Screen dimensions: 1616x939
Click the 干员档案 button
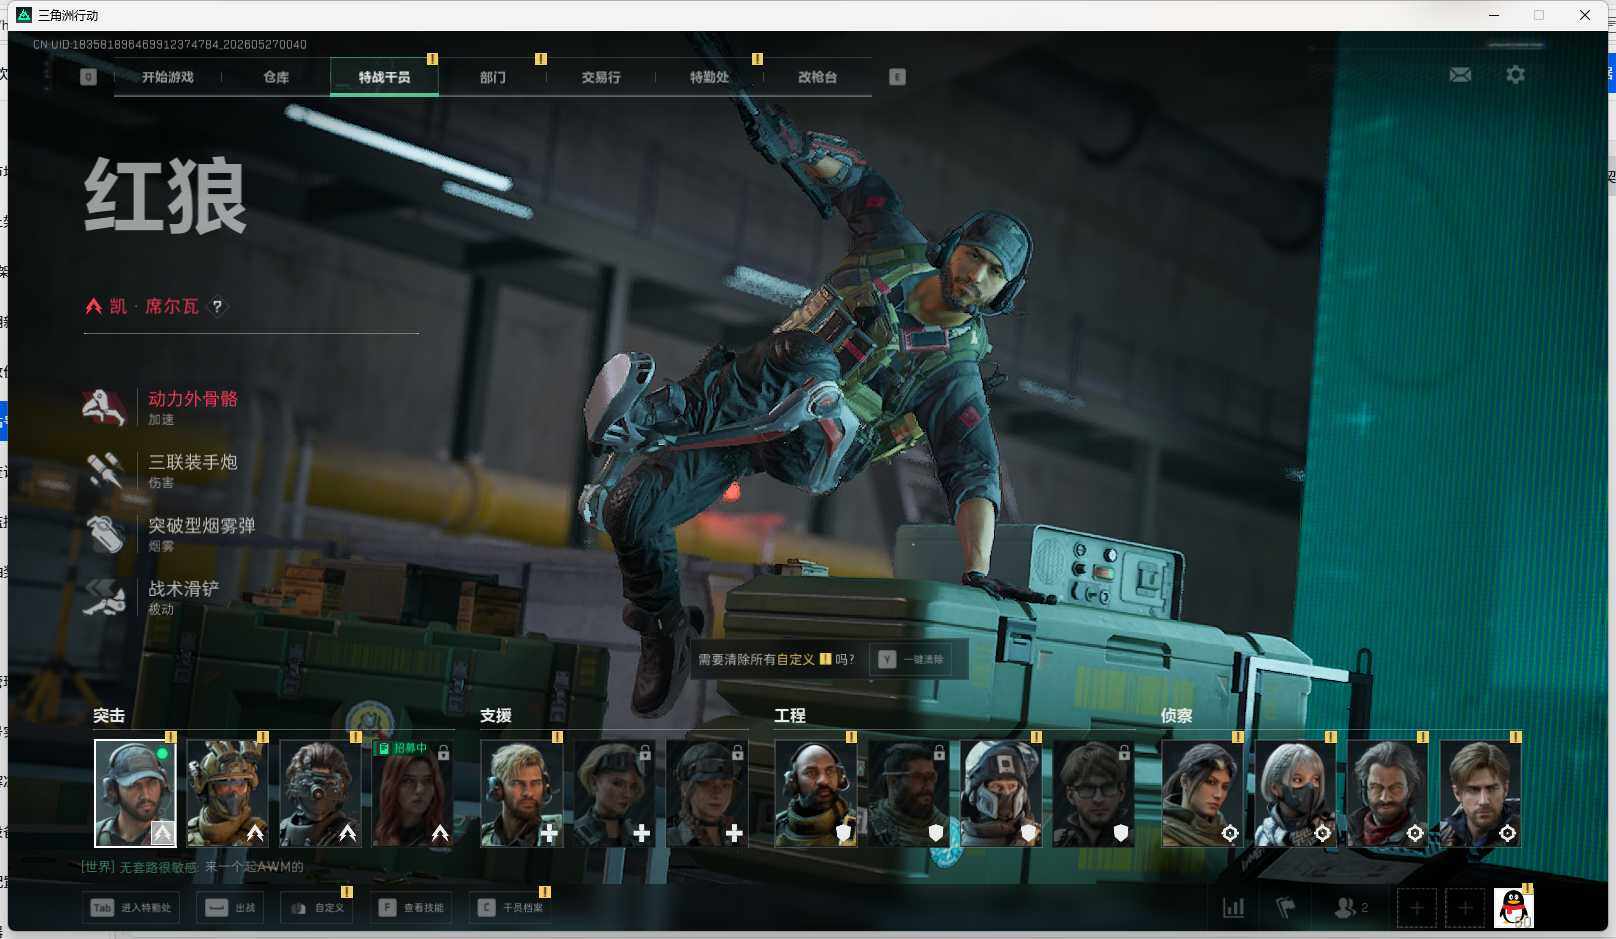point(510,908)
